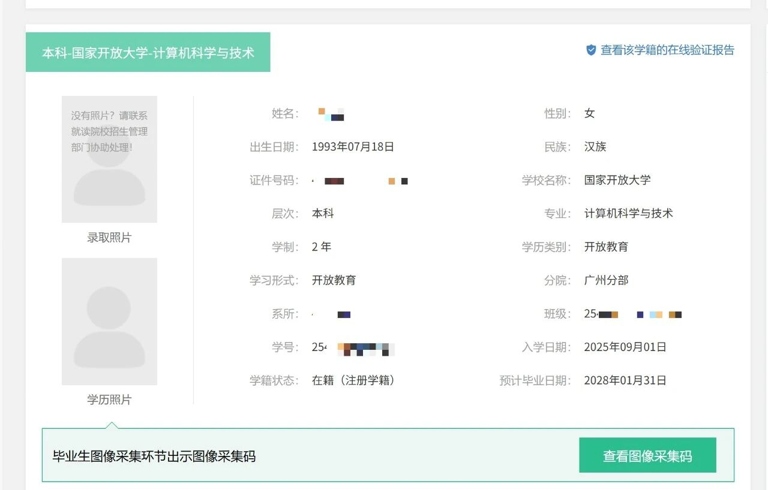Click the 分院 value 广州分部

(x=606, y=280)
